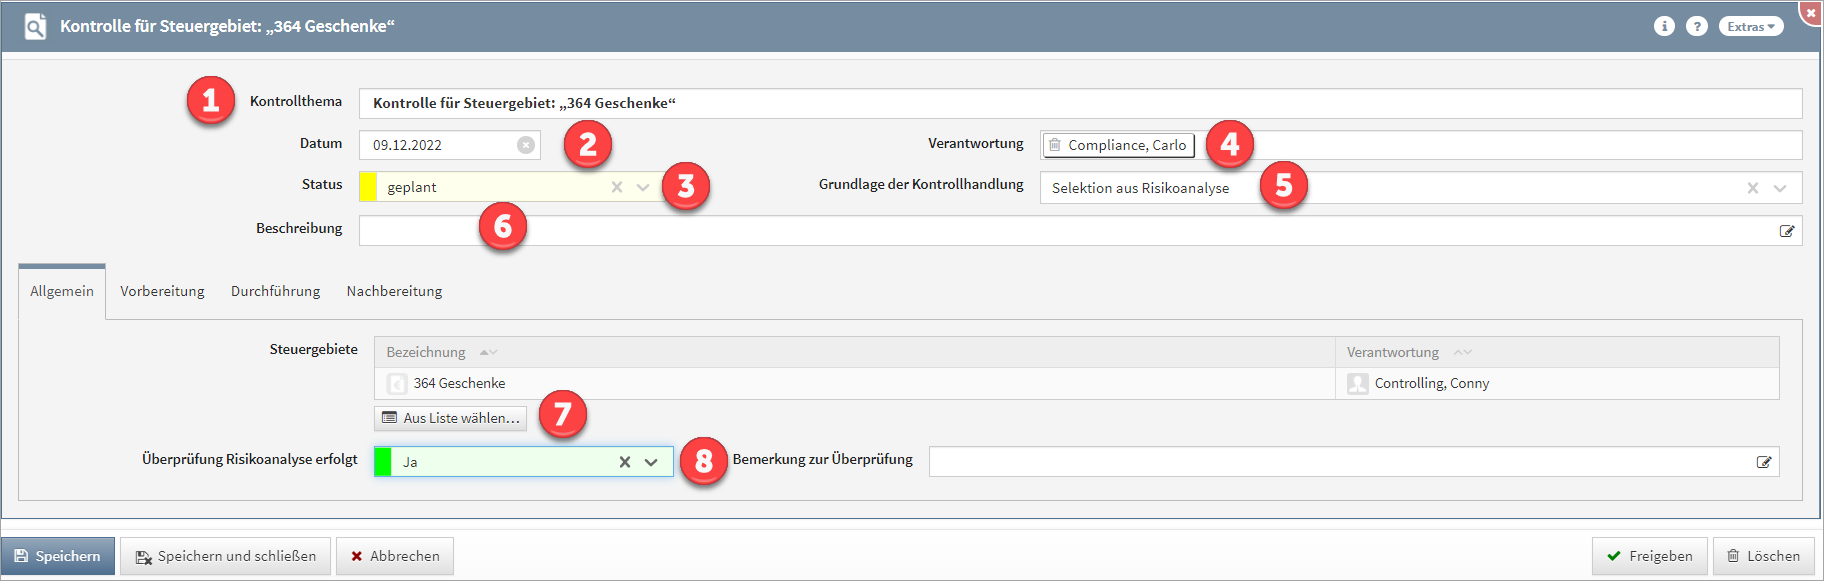The width and height of the screenshot is (1824, 581).
Task: Clear the Status value geplant
Action: click(617, 187)
